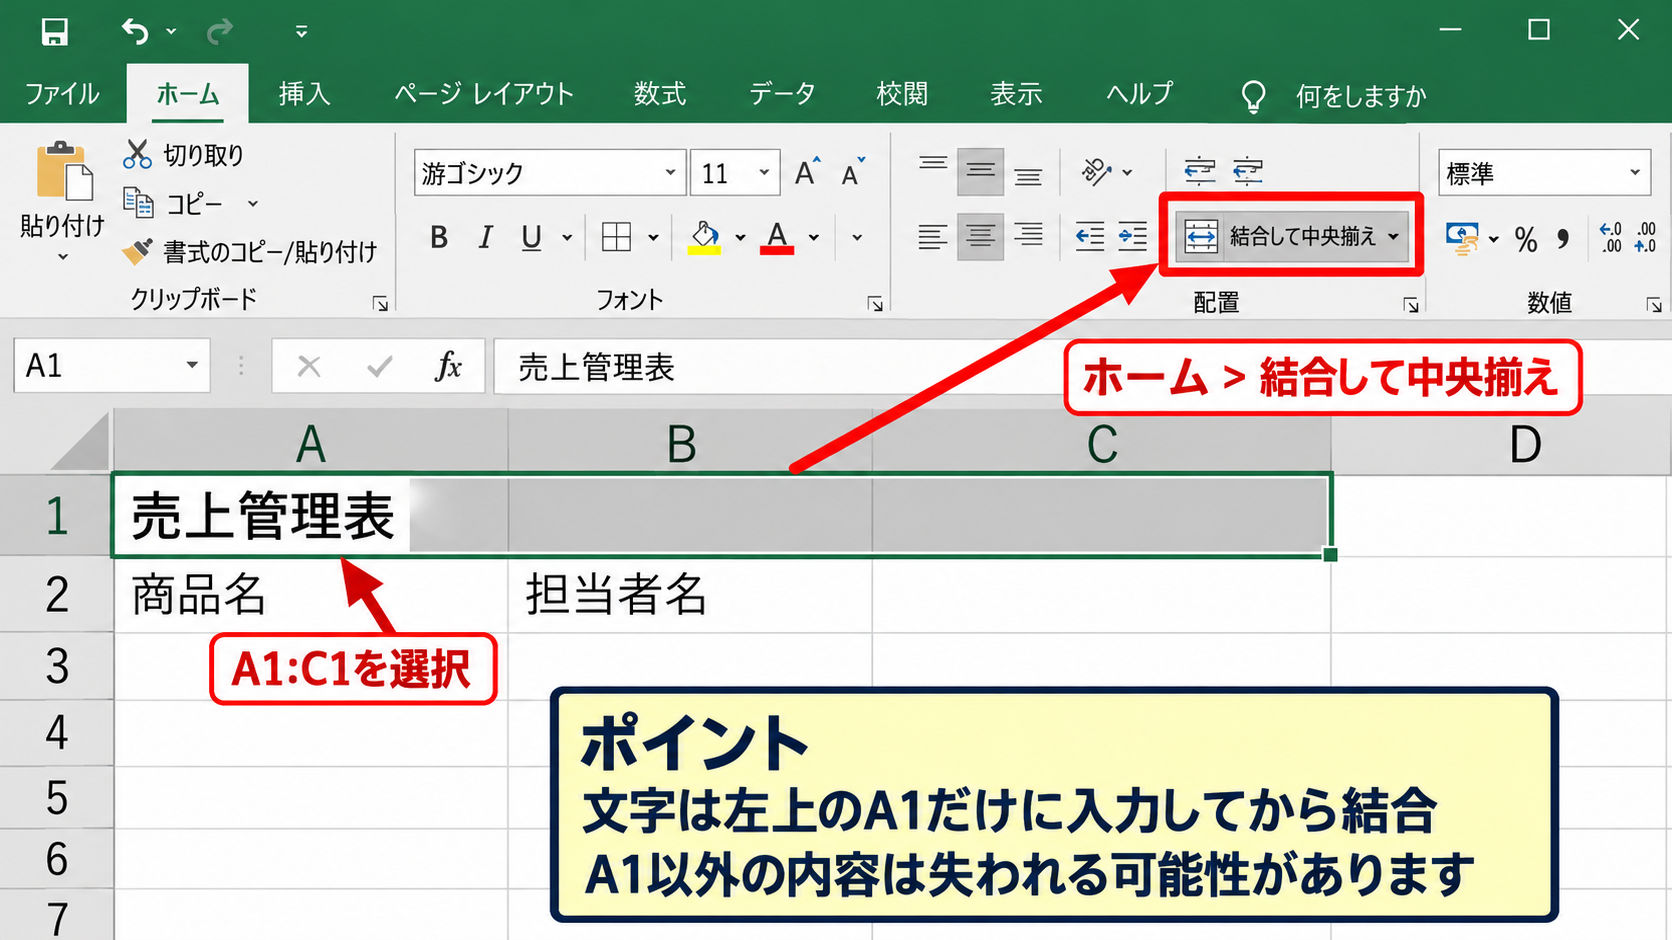Click the fx insert function icon
Viewport: 1672px width, 940px height.
448,366
